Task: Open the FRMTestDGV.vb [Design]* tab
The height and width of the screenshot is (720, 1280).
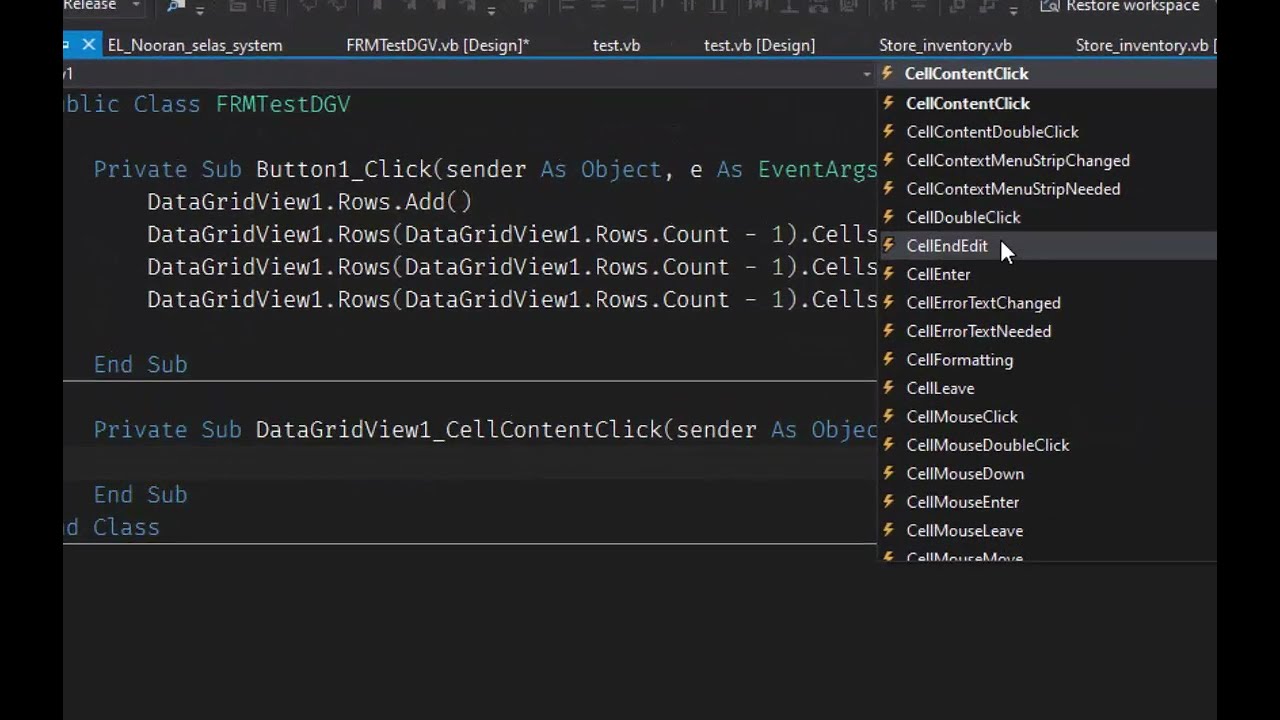Action: [437, 45]
